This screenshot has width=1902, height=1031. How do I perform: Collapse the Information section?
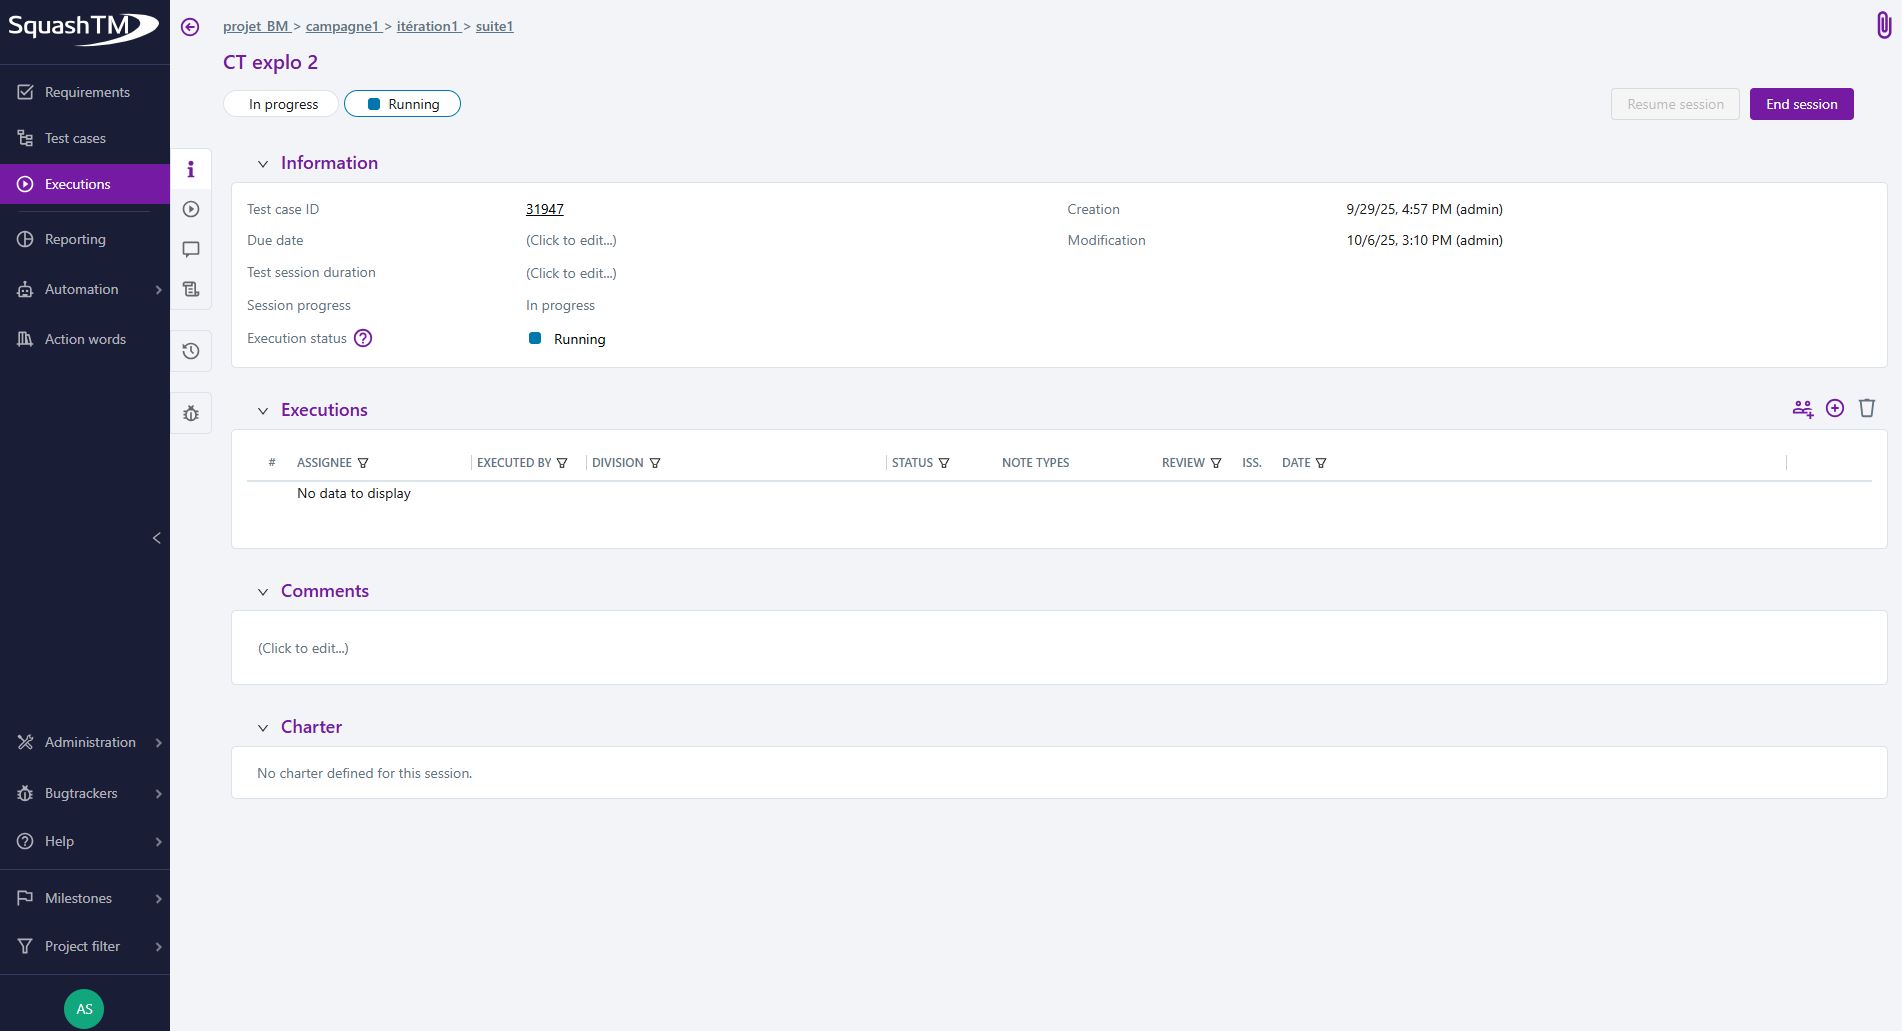(263, 164)
